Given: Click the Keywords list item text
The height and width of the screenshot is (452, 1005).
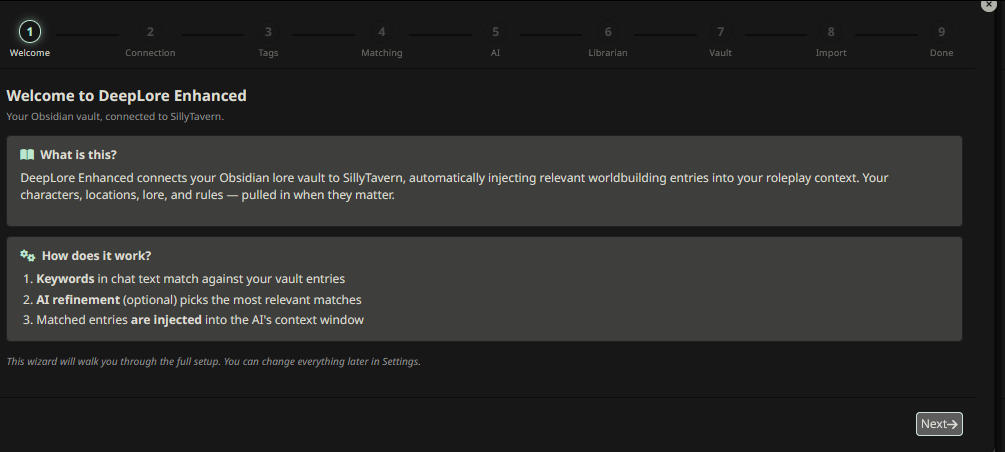Looking at the screenshot, I should (190, 278).
